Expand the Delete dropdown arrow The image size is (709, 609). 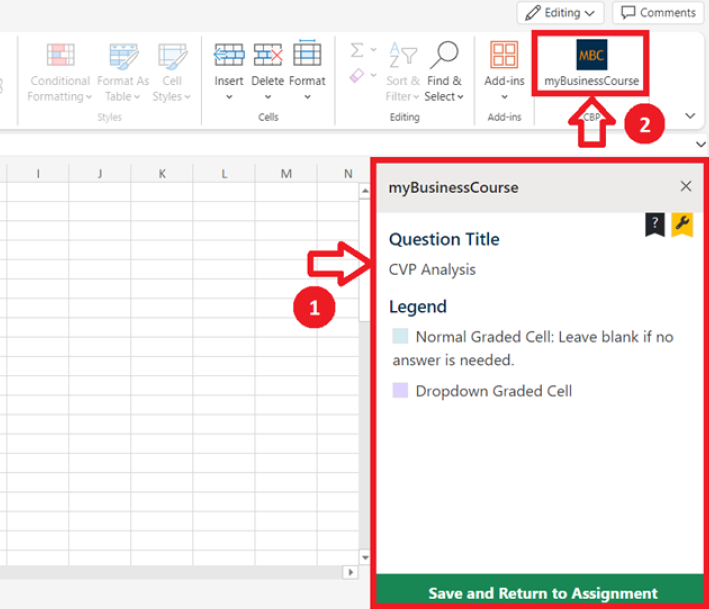(x=268, y=97)
